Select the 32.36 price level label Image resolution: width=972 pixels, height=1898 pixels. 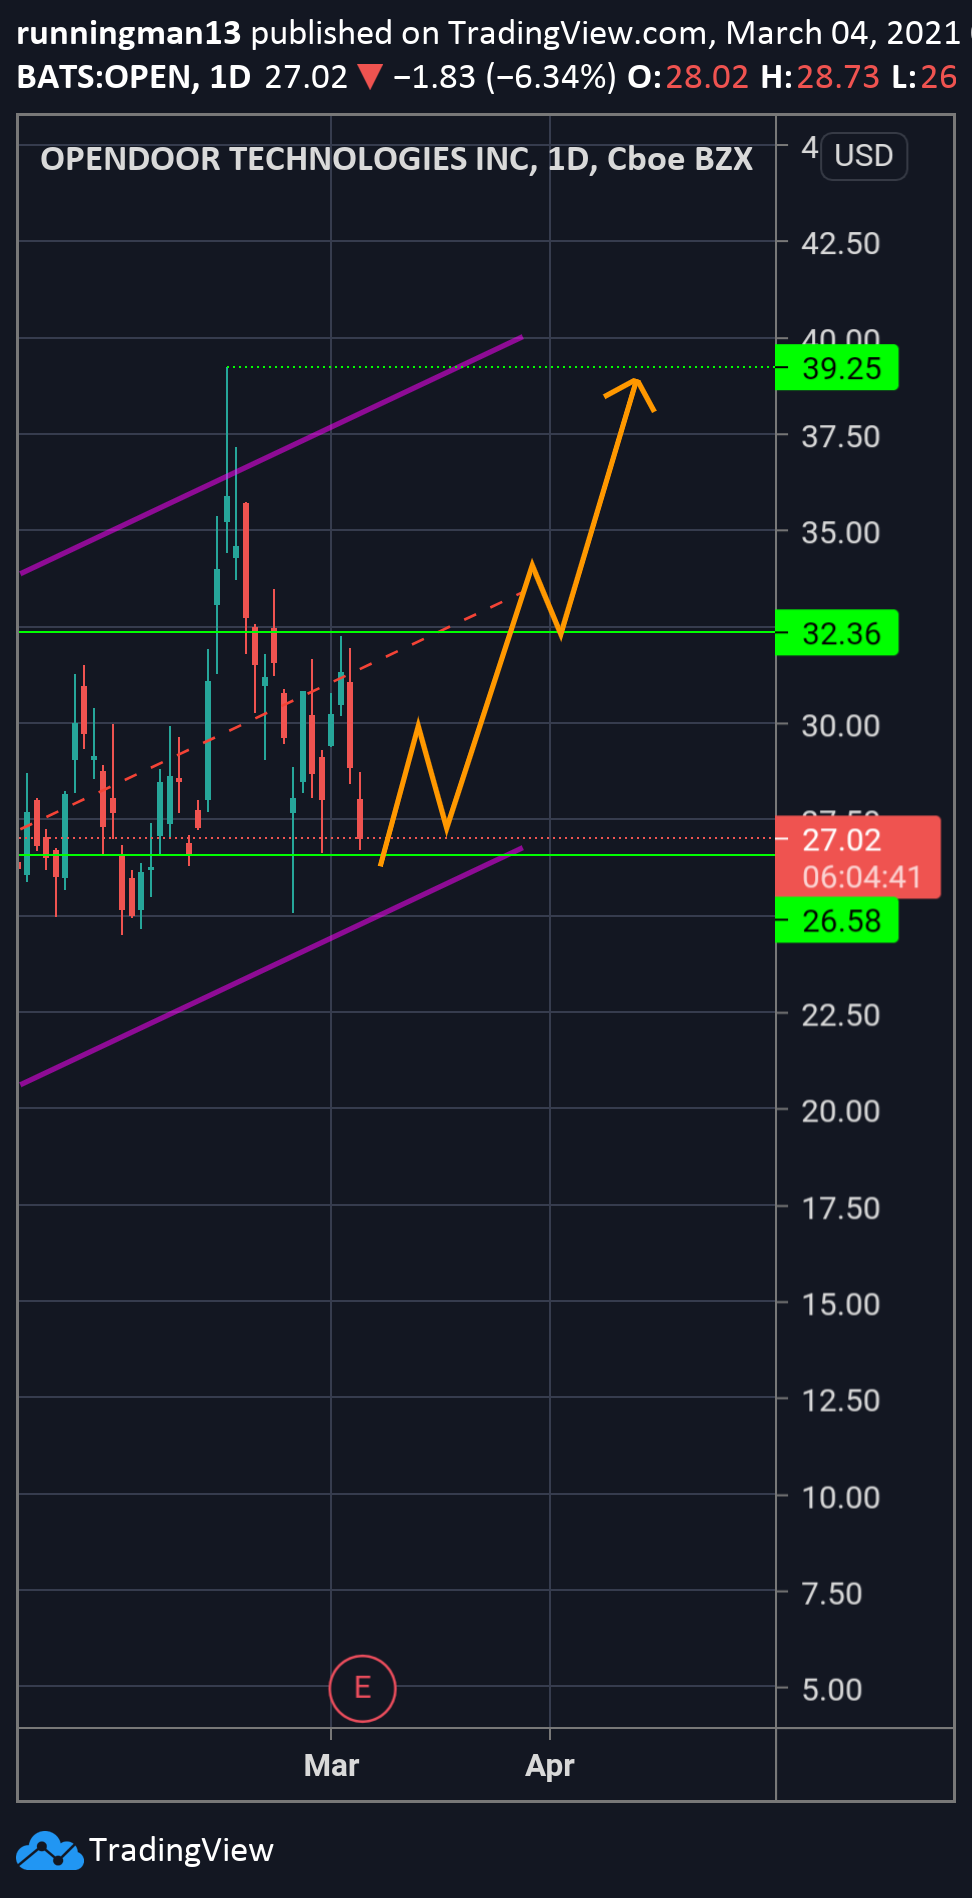[x=837, y=633]
